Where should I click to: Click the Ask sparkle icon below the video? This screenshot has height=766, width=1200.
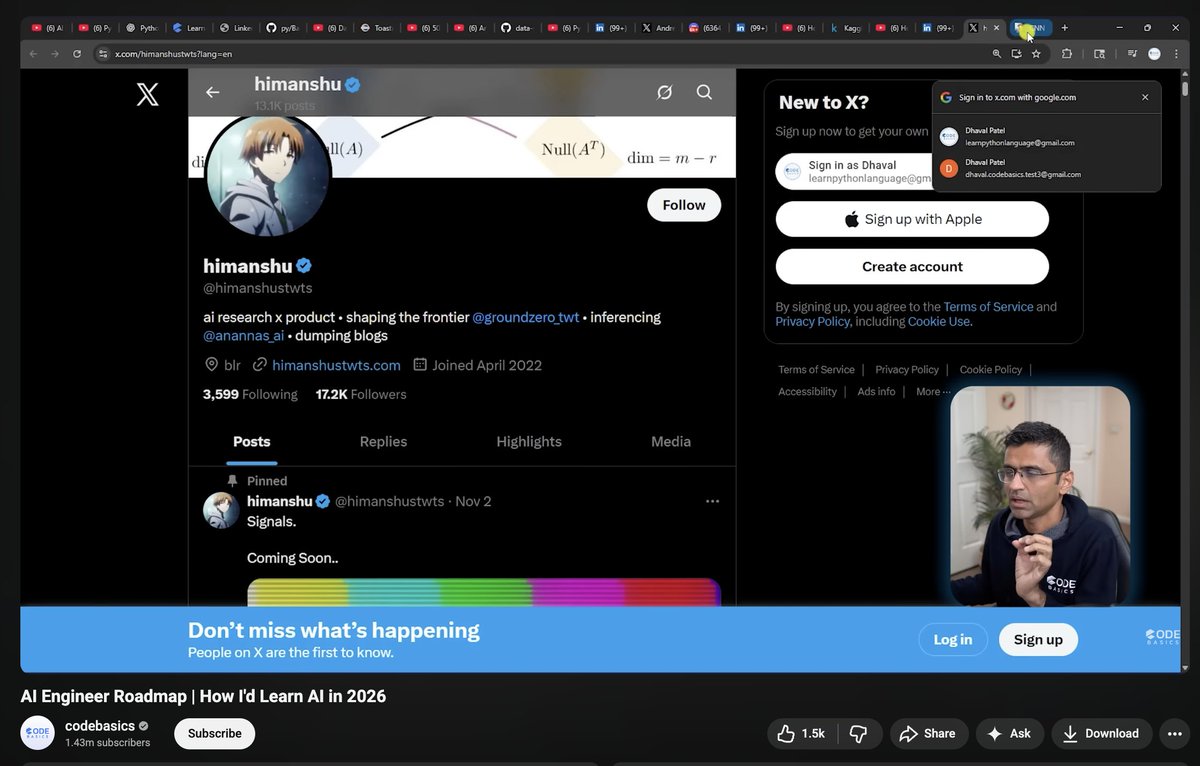[x=994, y=733]
